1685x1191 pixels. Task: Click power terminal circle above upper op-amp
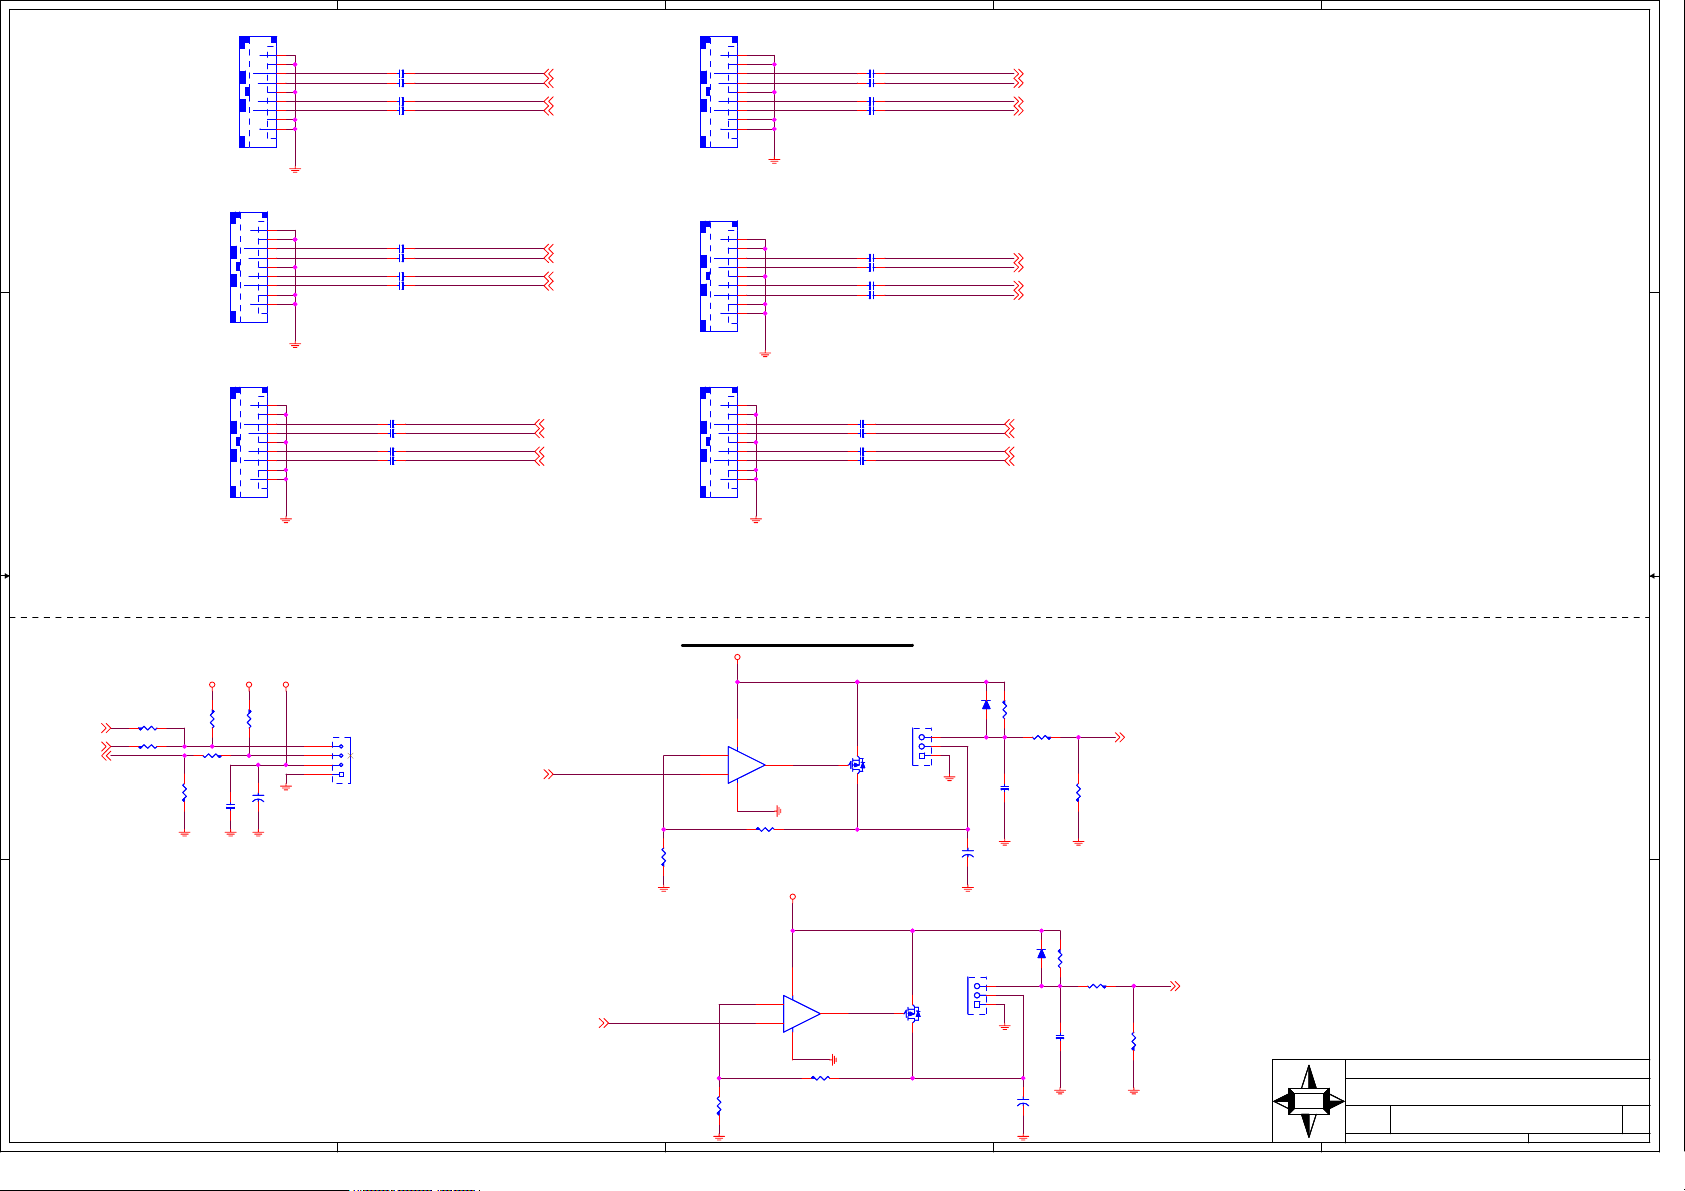click(737, 657)
